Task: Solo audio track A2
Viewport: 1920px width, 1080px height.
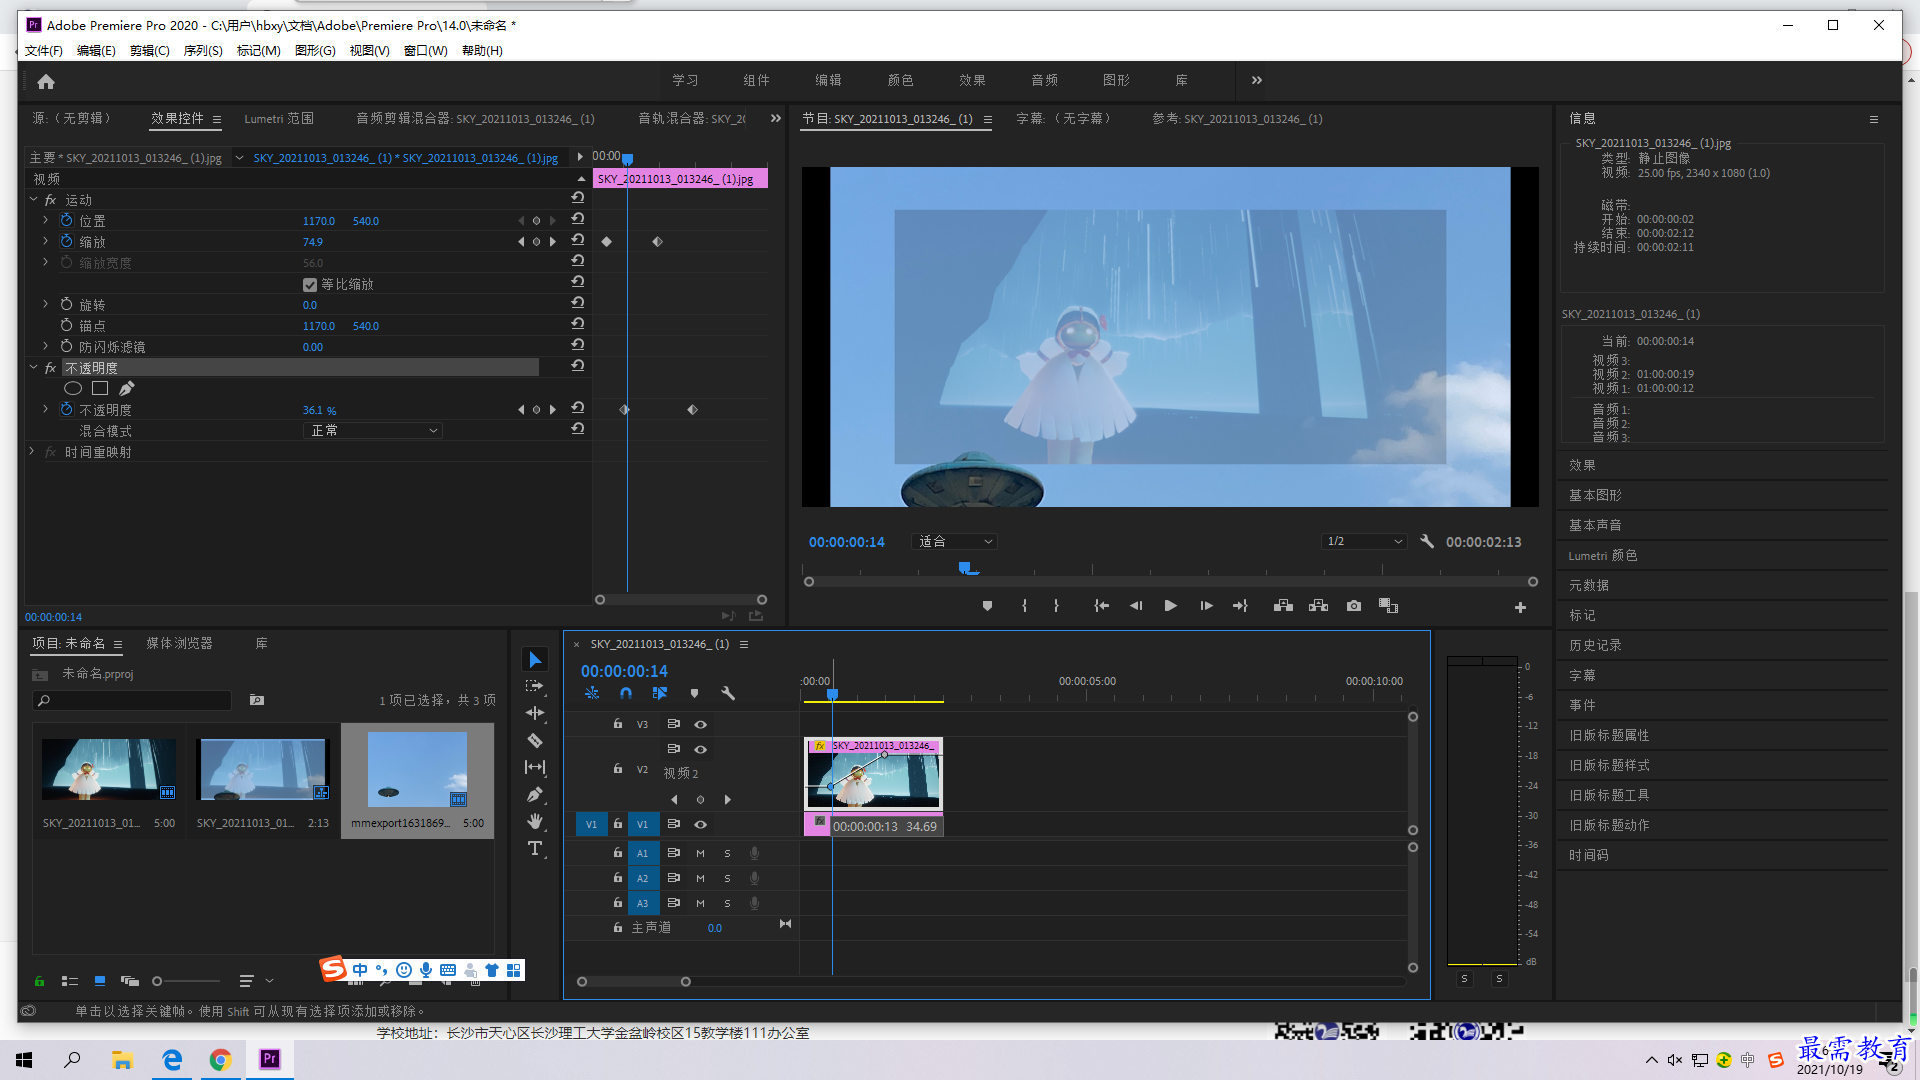Action: (727, 878)
